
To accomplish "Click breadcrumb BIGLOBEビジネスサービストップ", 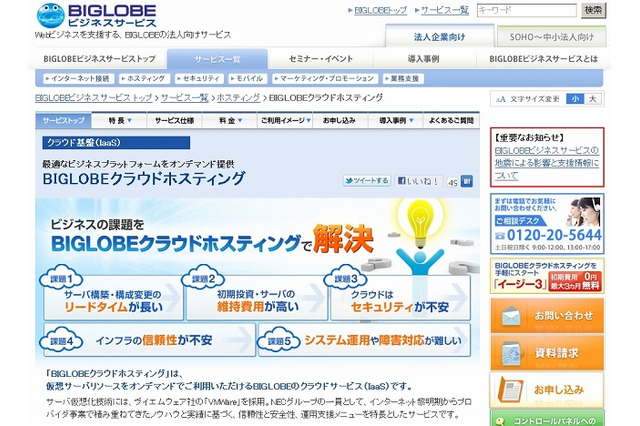I will coord(93,98).
